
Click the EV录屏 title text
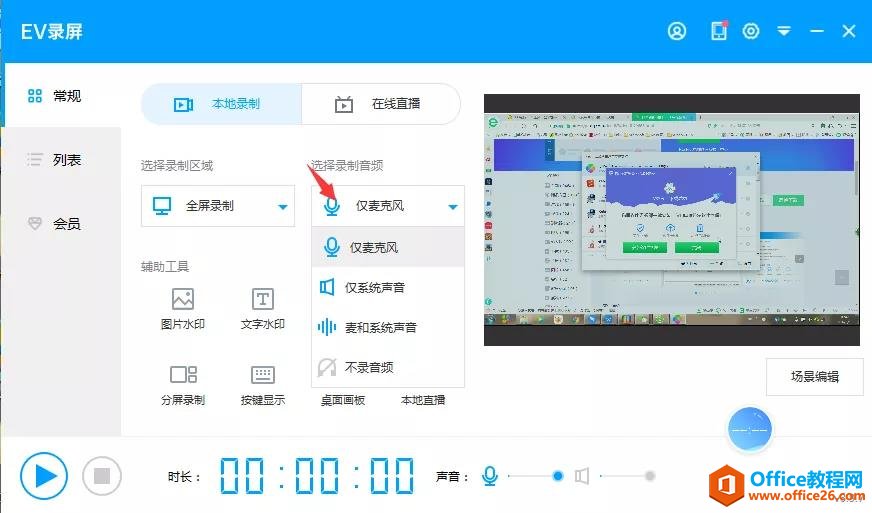(x=52, y=31)
